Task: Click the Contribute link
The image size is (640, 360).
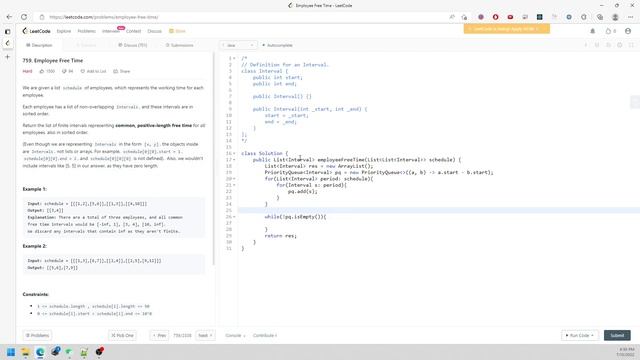Action: click(x=264, y=336)
